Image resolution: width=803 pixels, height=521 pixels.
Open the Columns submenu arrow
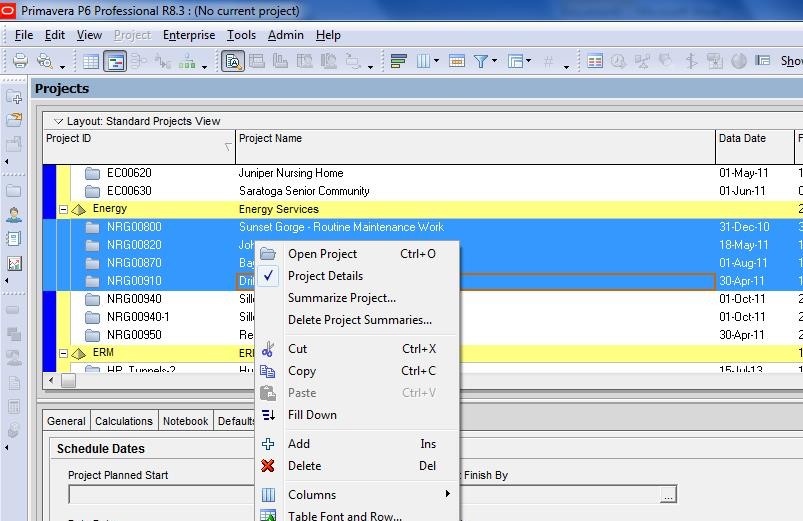pos(448,494)
